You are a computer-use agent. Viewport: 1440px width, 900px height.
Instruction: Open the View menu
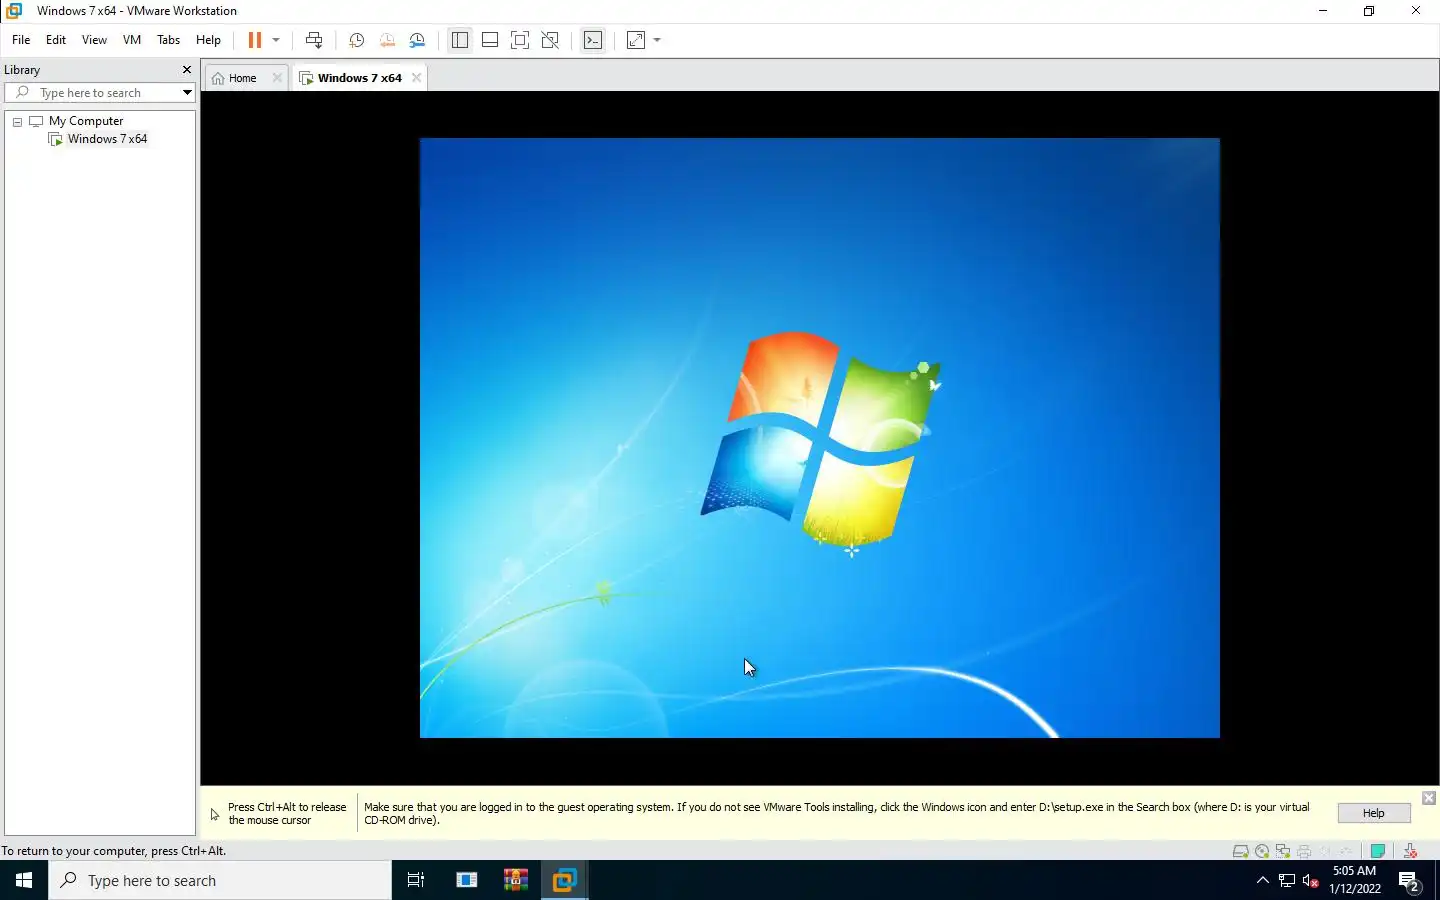click(x=94, y=40)
